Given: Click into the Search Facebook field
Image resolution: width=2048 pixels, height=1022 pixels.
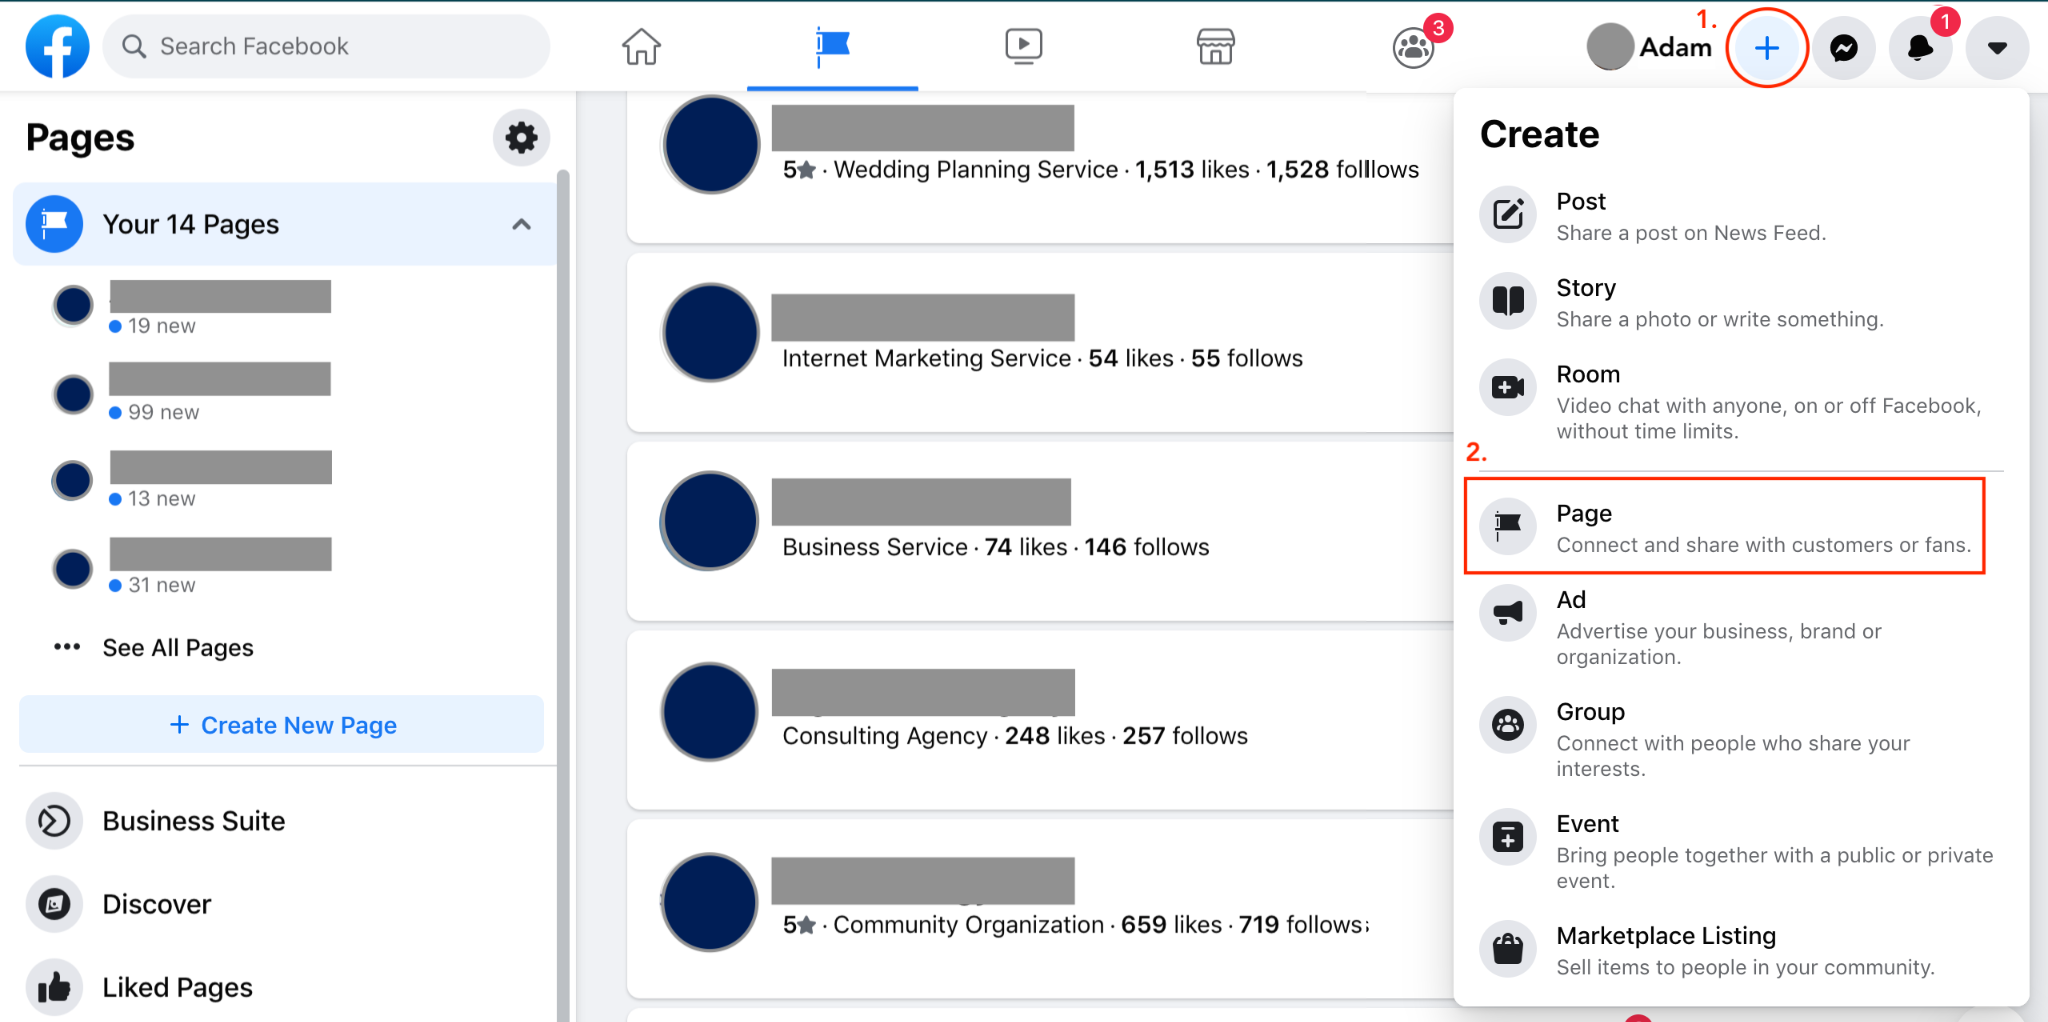Looking at the screenshot, I should coord(326,46).
